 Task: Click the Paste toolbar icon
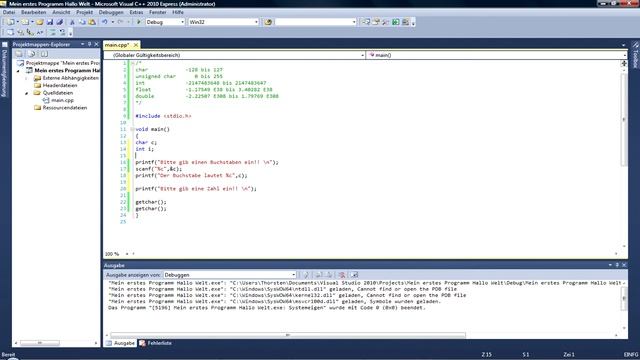click(92, 22)
